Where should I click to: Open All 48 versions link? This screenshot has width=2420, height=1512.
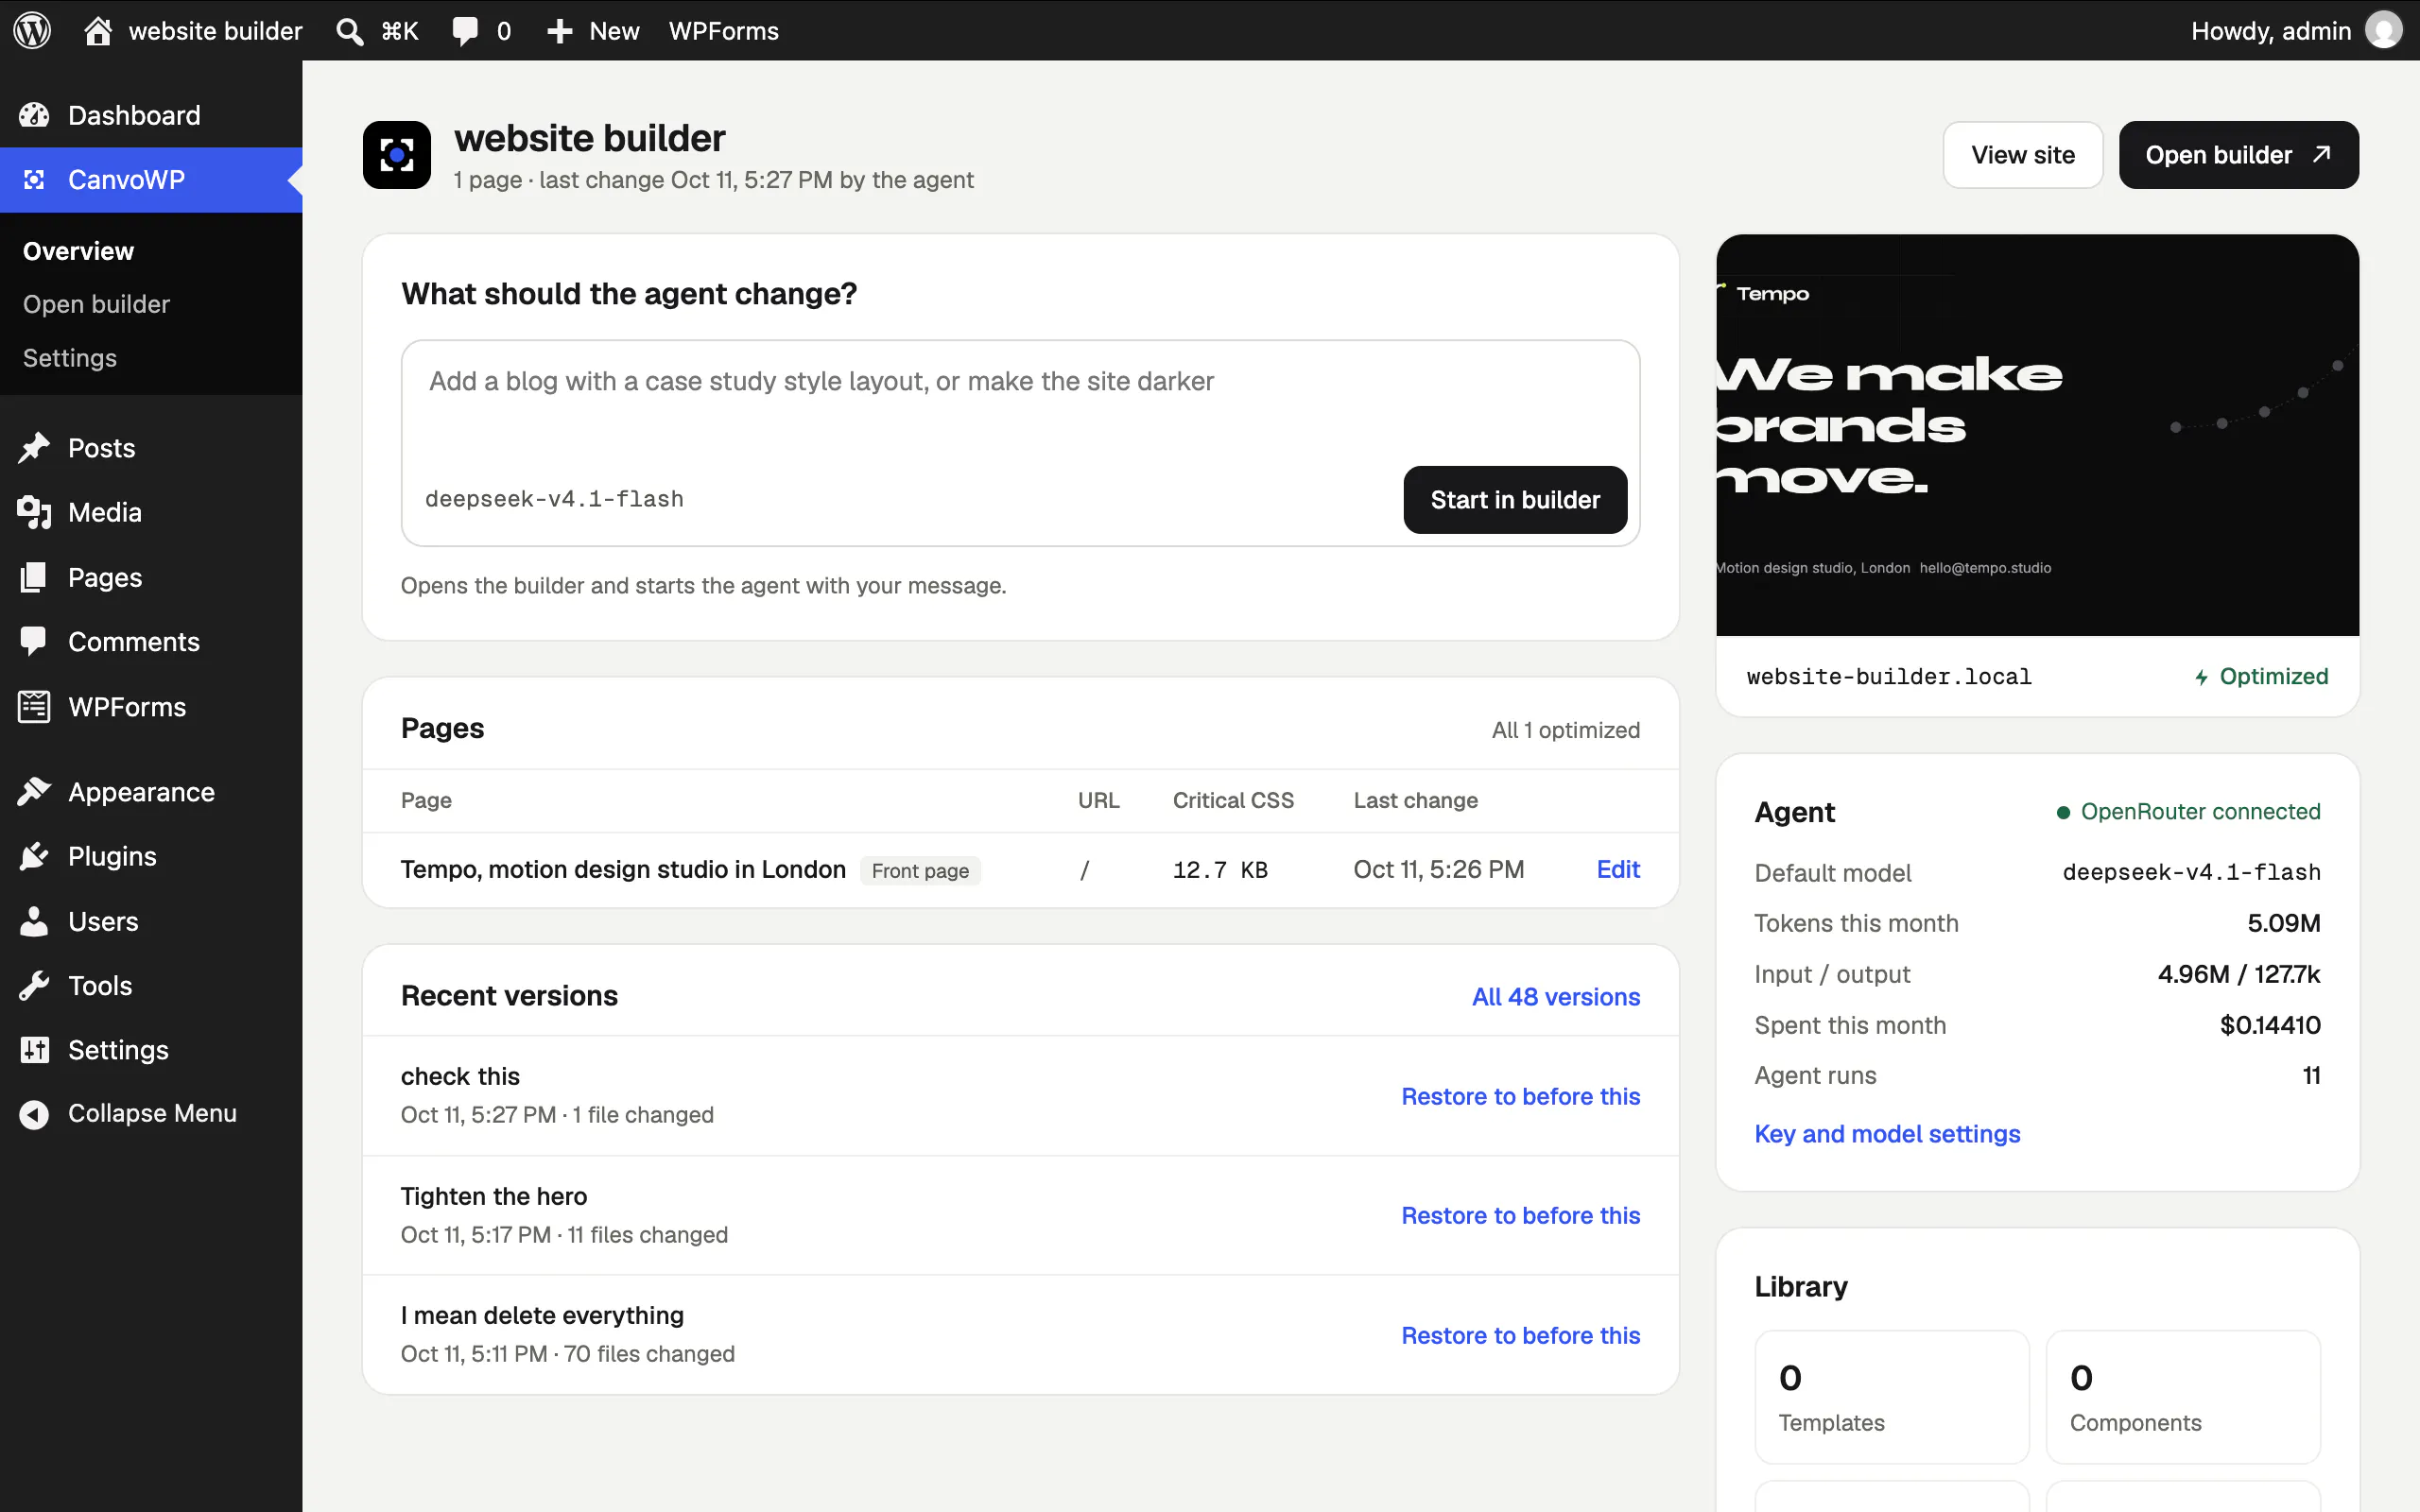(1556, 997)
